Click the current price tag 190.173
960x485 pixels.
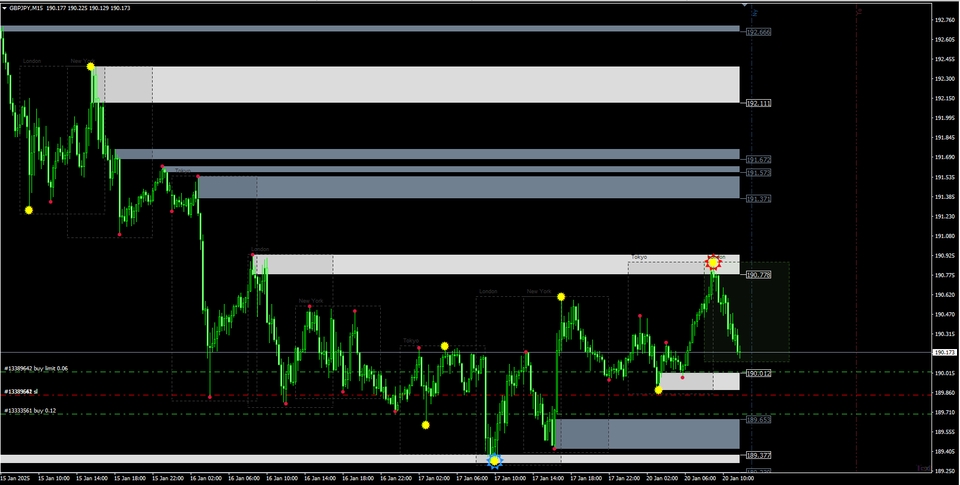[x=945, y=353]
